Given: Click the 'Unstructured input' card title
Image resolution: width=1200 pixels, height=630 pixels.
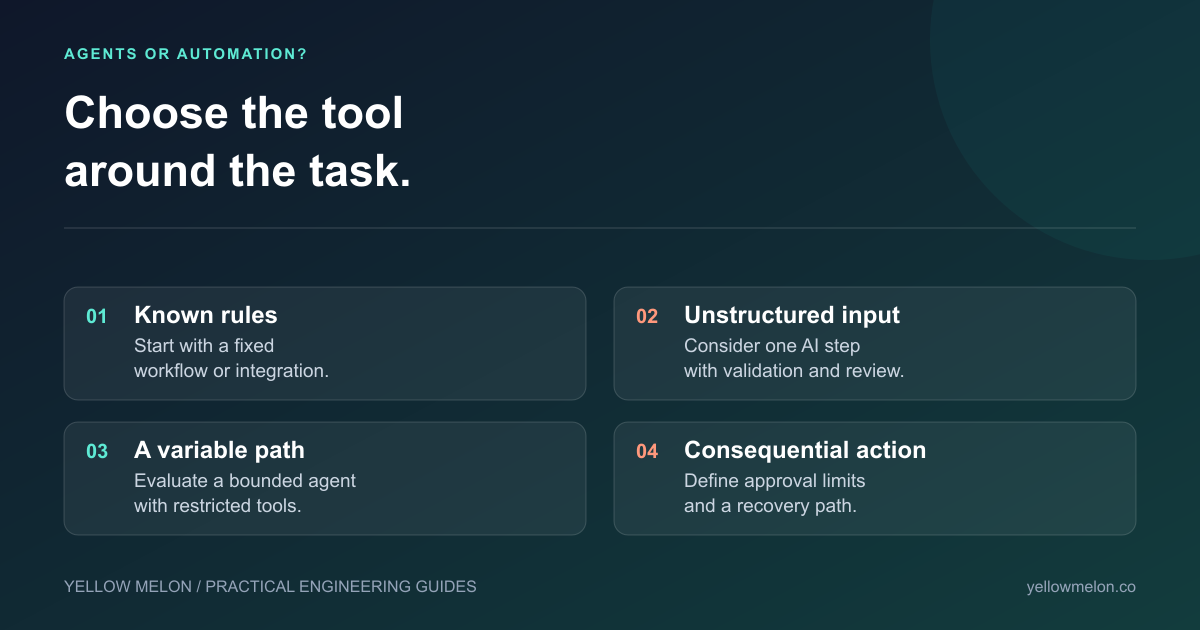Looking at the screenshot, I should coord(792,315).
